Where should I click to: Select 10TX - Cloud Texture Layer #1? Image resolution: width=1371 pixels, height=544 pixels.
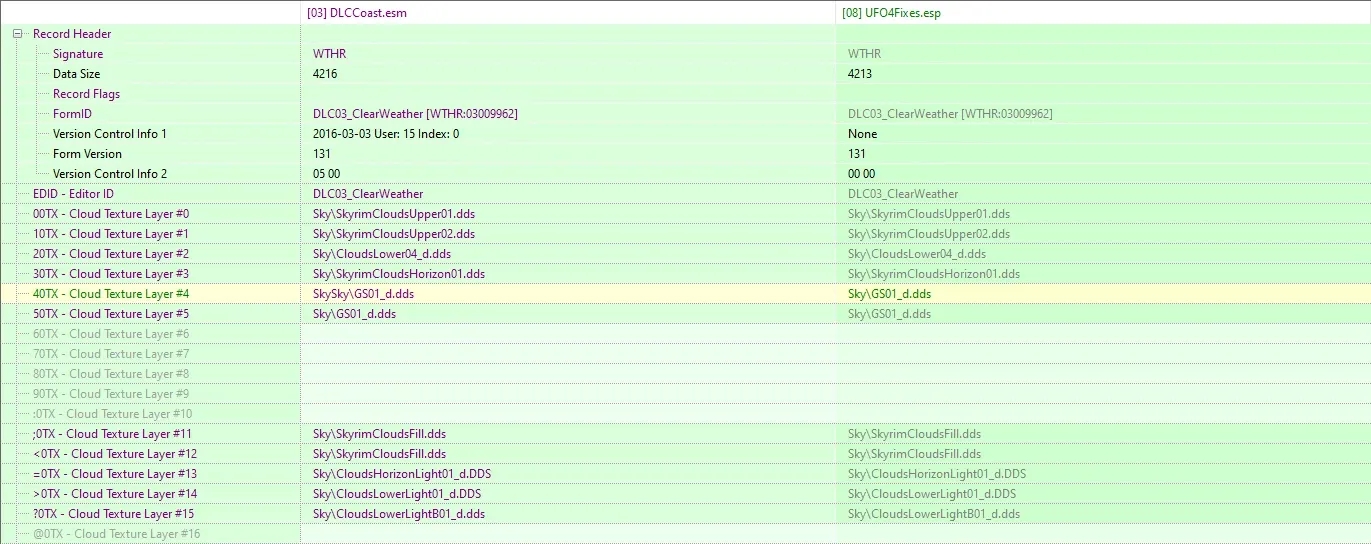pos(111,234)
